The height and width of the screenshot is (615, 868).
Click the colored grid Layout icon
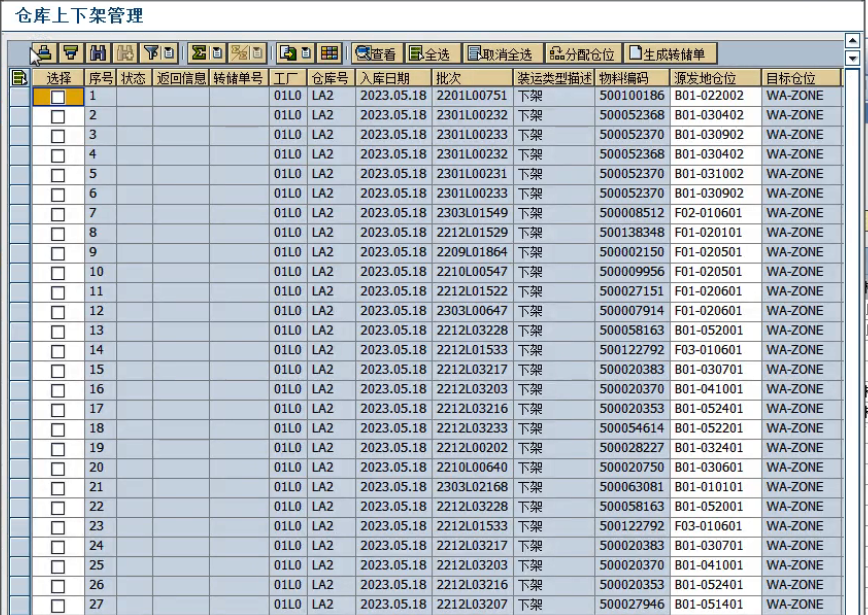(329, 54)
